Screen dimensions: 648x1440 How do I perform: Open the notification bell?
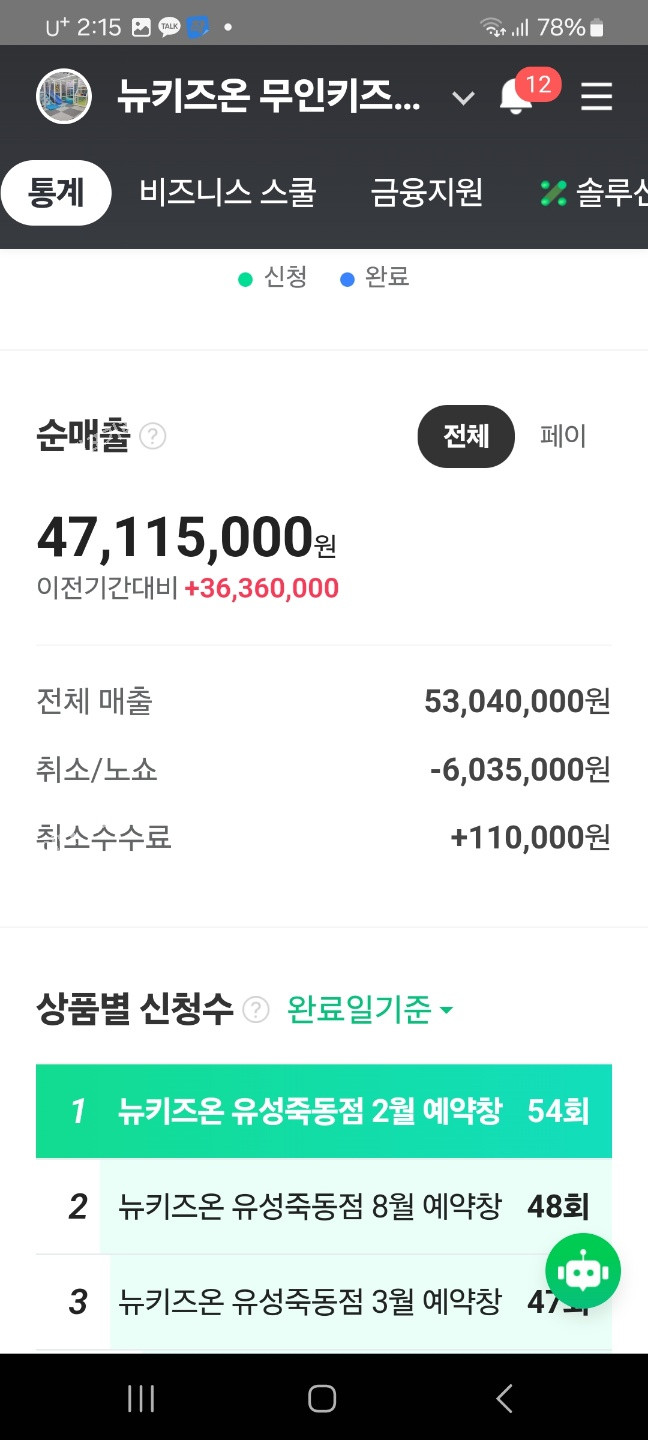click(x=517, y=97)
